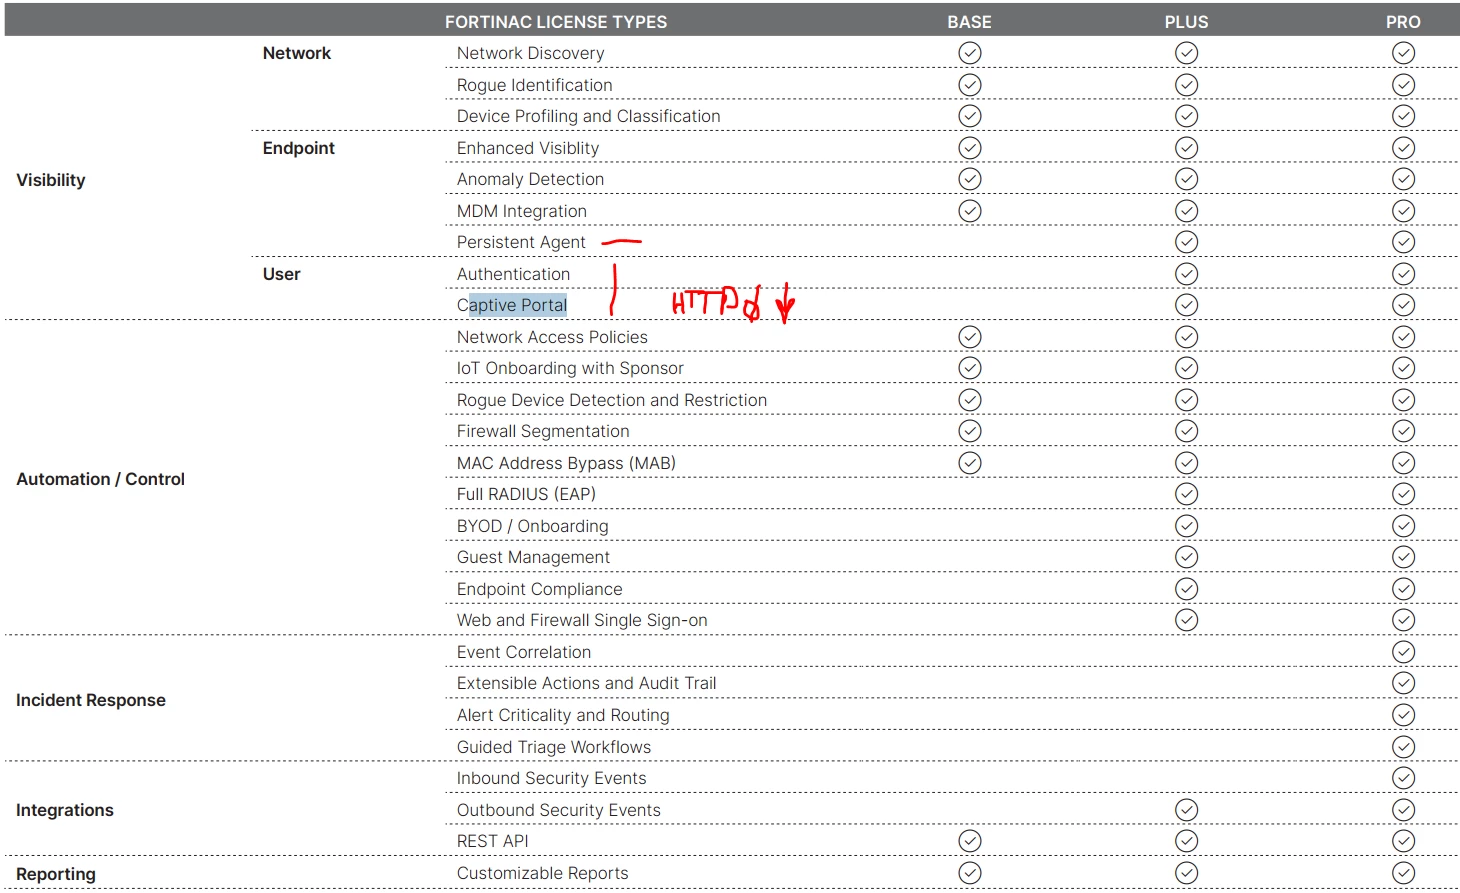The height and width of the screenshot is (893, 1460).
Task: Click PLUS checkmark for Full RADIUS (EAP)
Action: pos(1186,494)
